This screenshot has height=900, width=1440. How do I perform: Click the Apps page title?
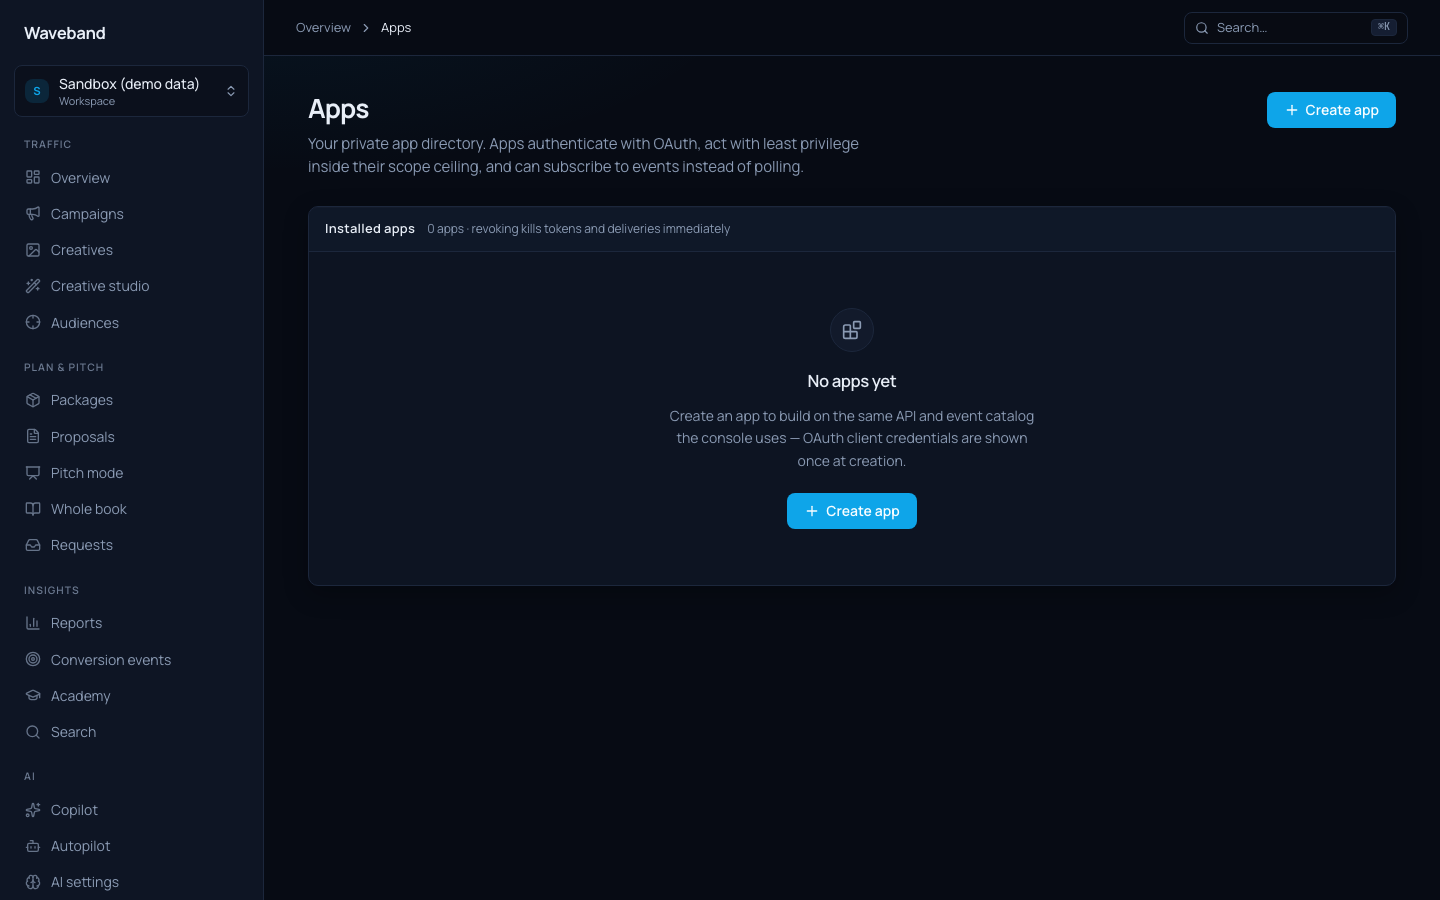point(338,109)
